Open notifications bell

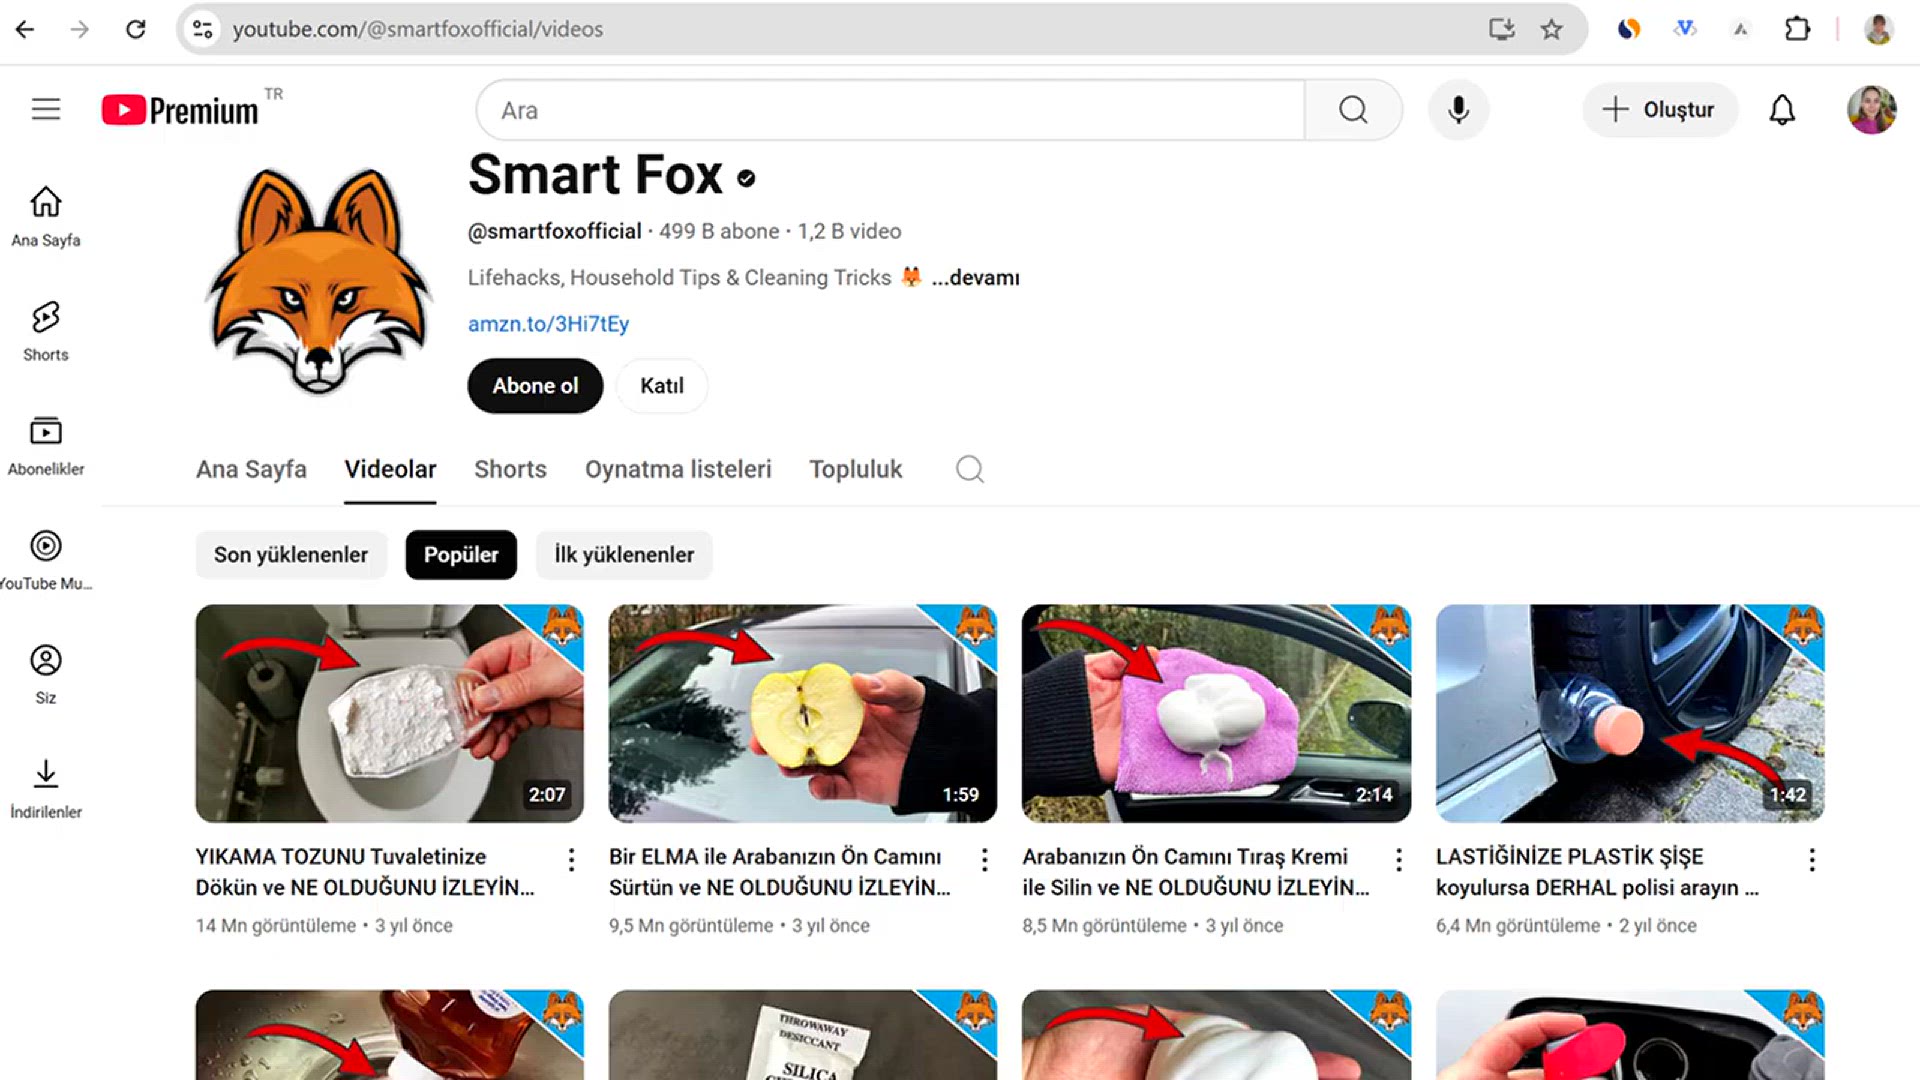(1782, 110)
